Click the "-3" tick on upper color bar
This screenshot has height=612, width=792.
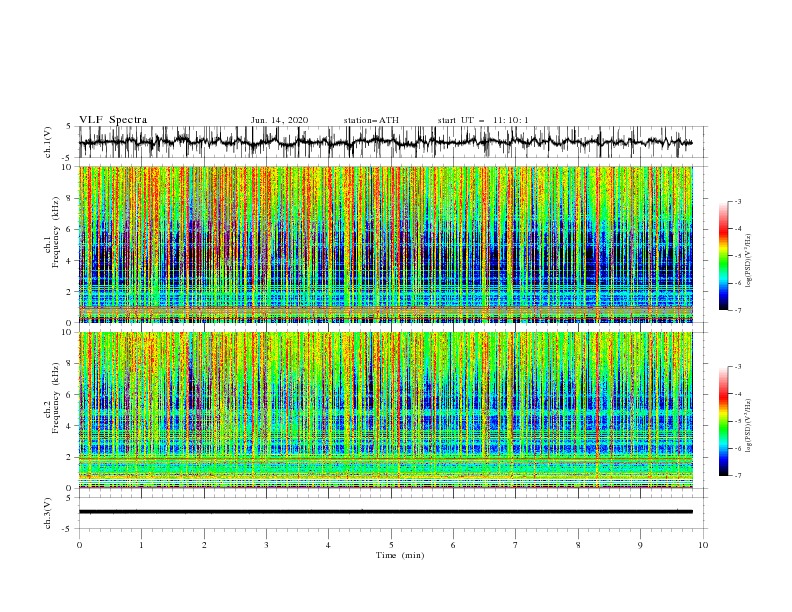coord(738,201)
